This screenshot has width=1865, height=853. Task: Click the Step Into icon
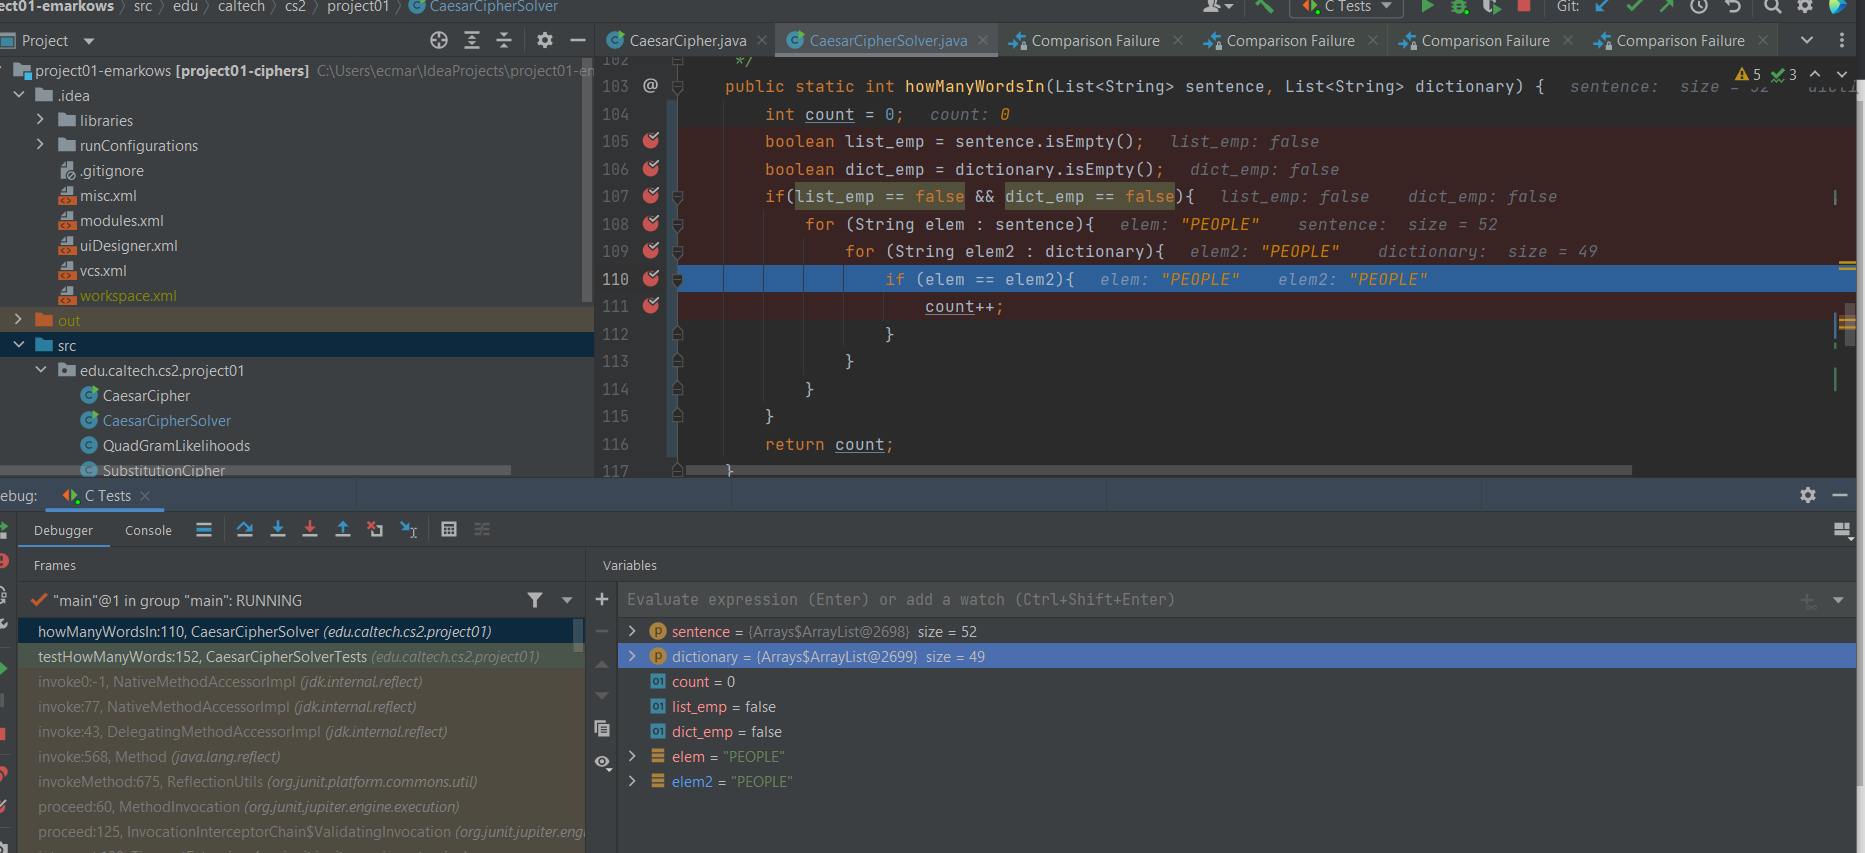278,530
